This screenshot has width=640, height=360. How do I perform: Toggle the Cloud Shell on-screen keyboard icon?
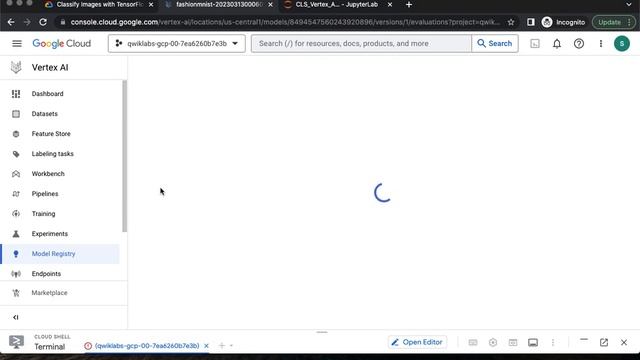click(x=473, y=342)
